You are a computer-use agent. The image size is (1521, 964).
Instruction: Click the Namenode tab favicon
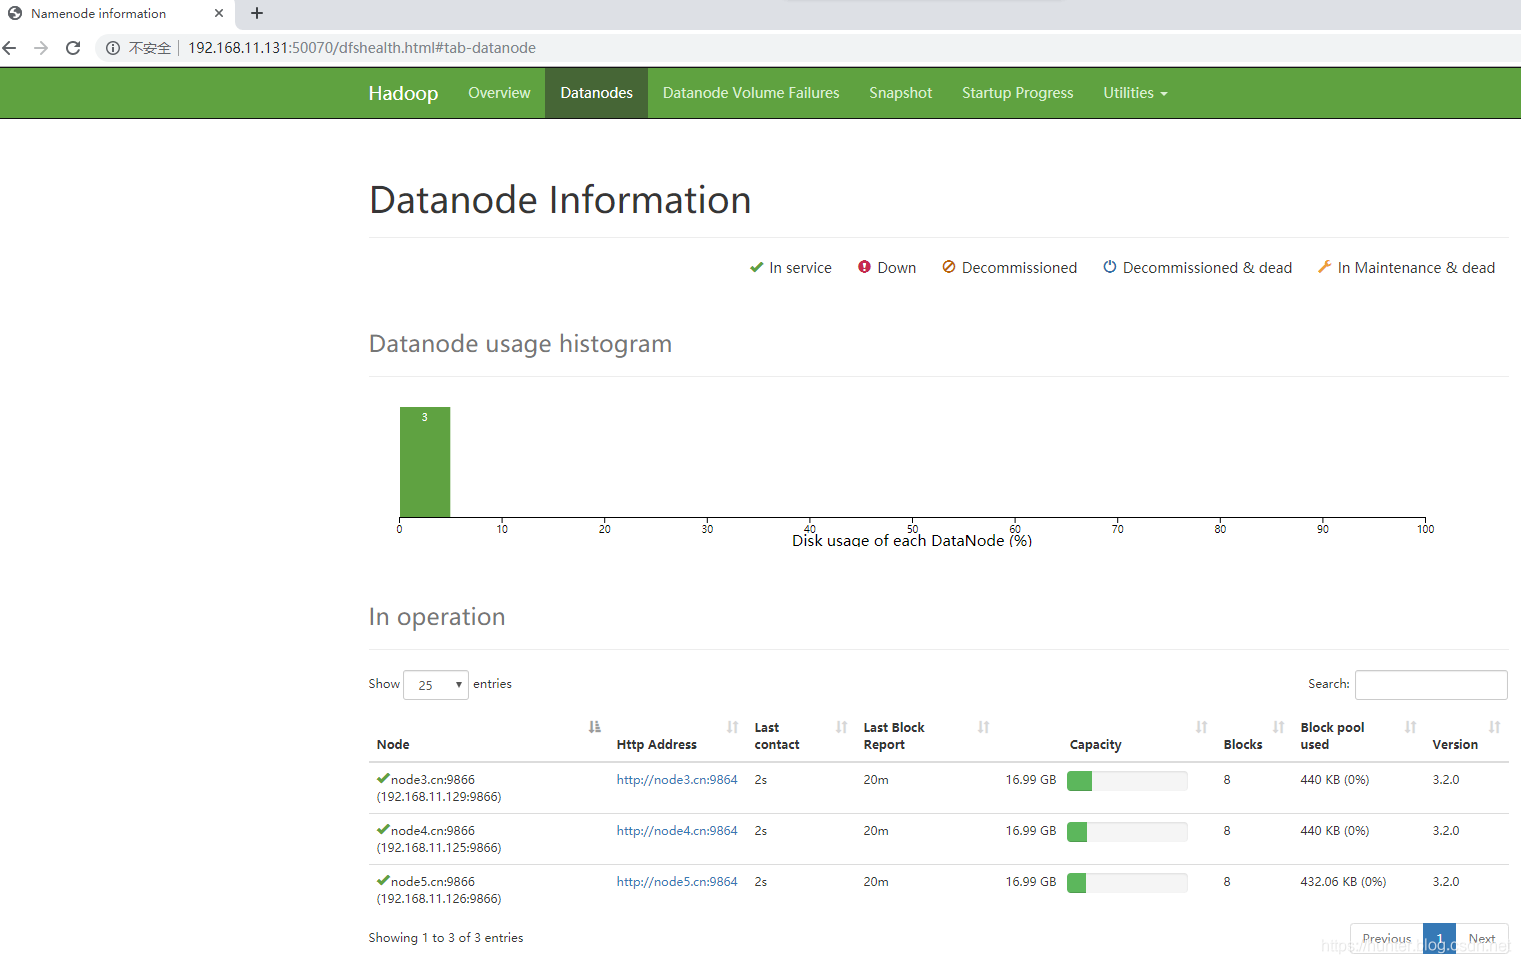click(15, 13)
